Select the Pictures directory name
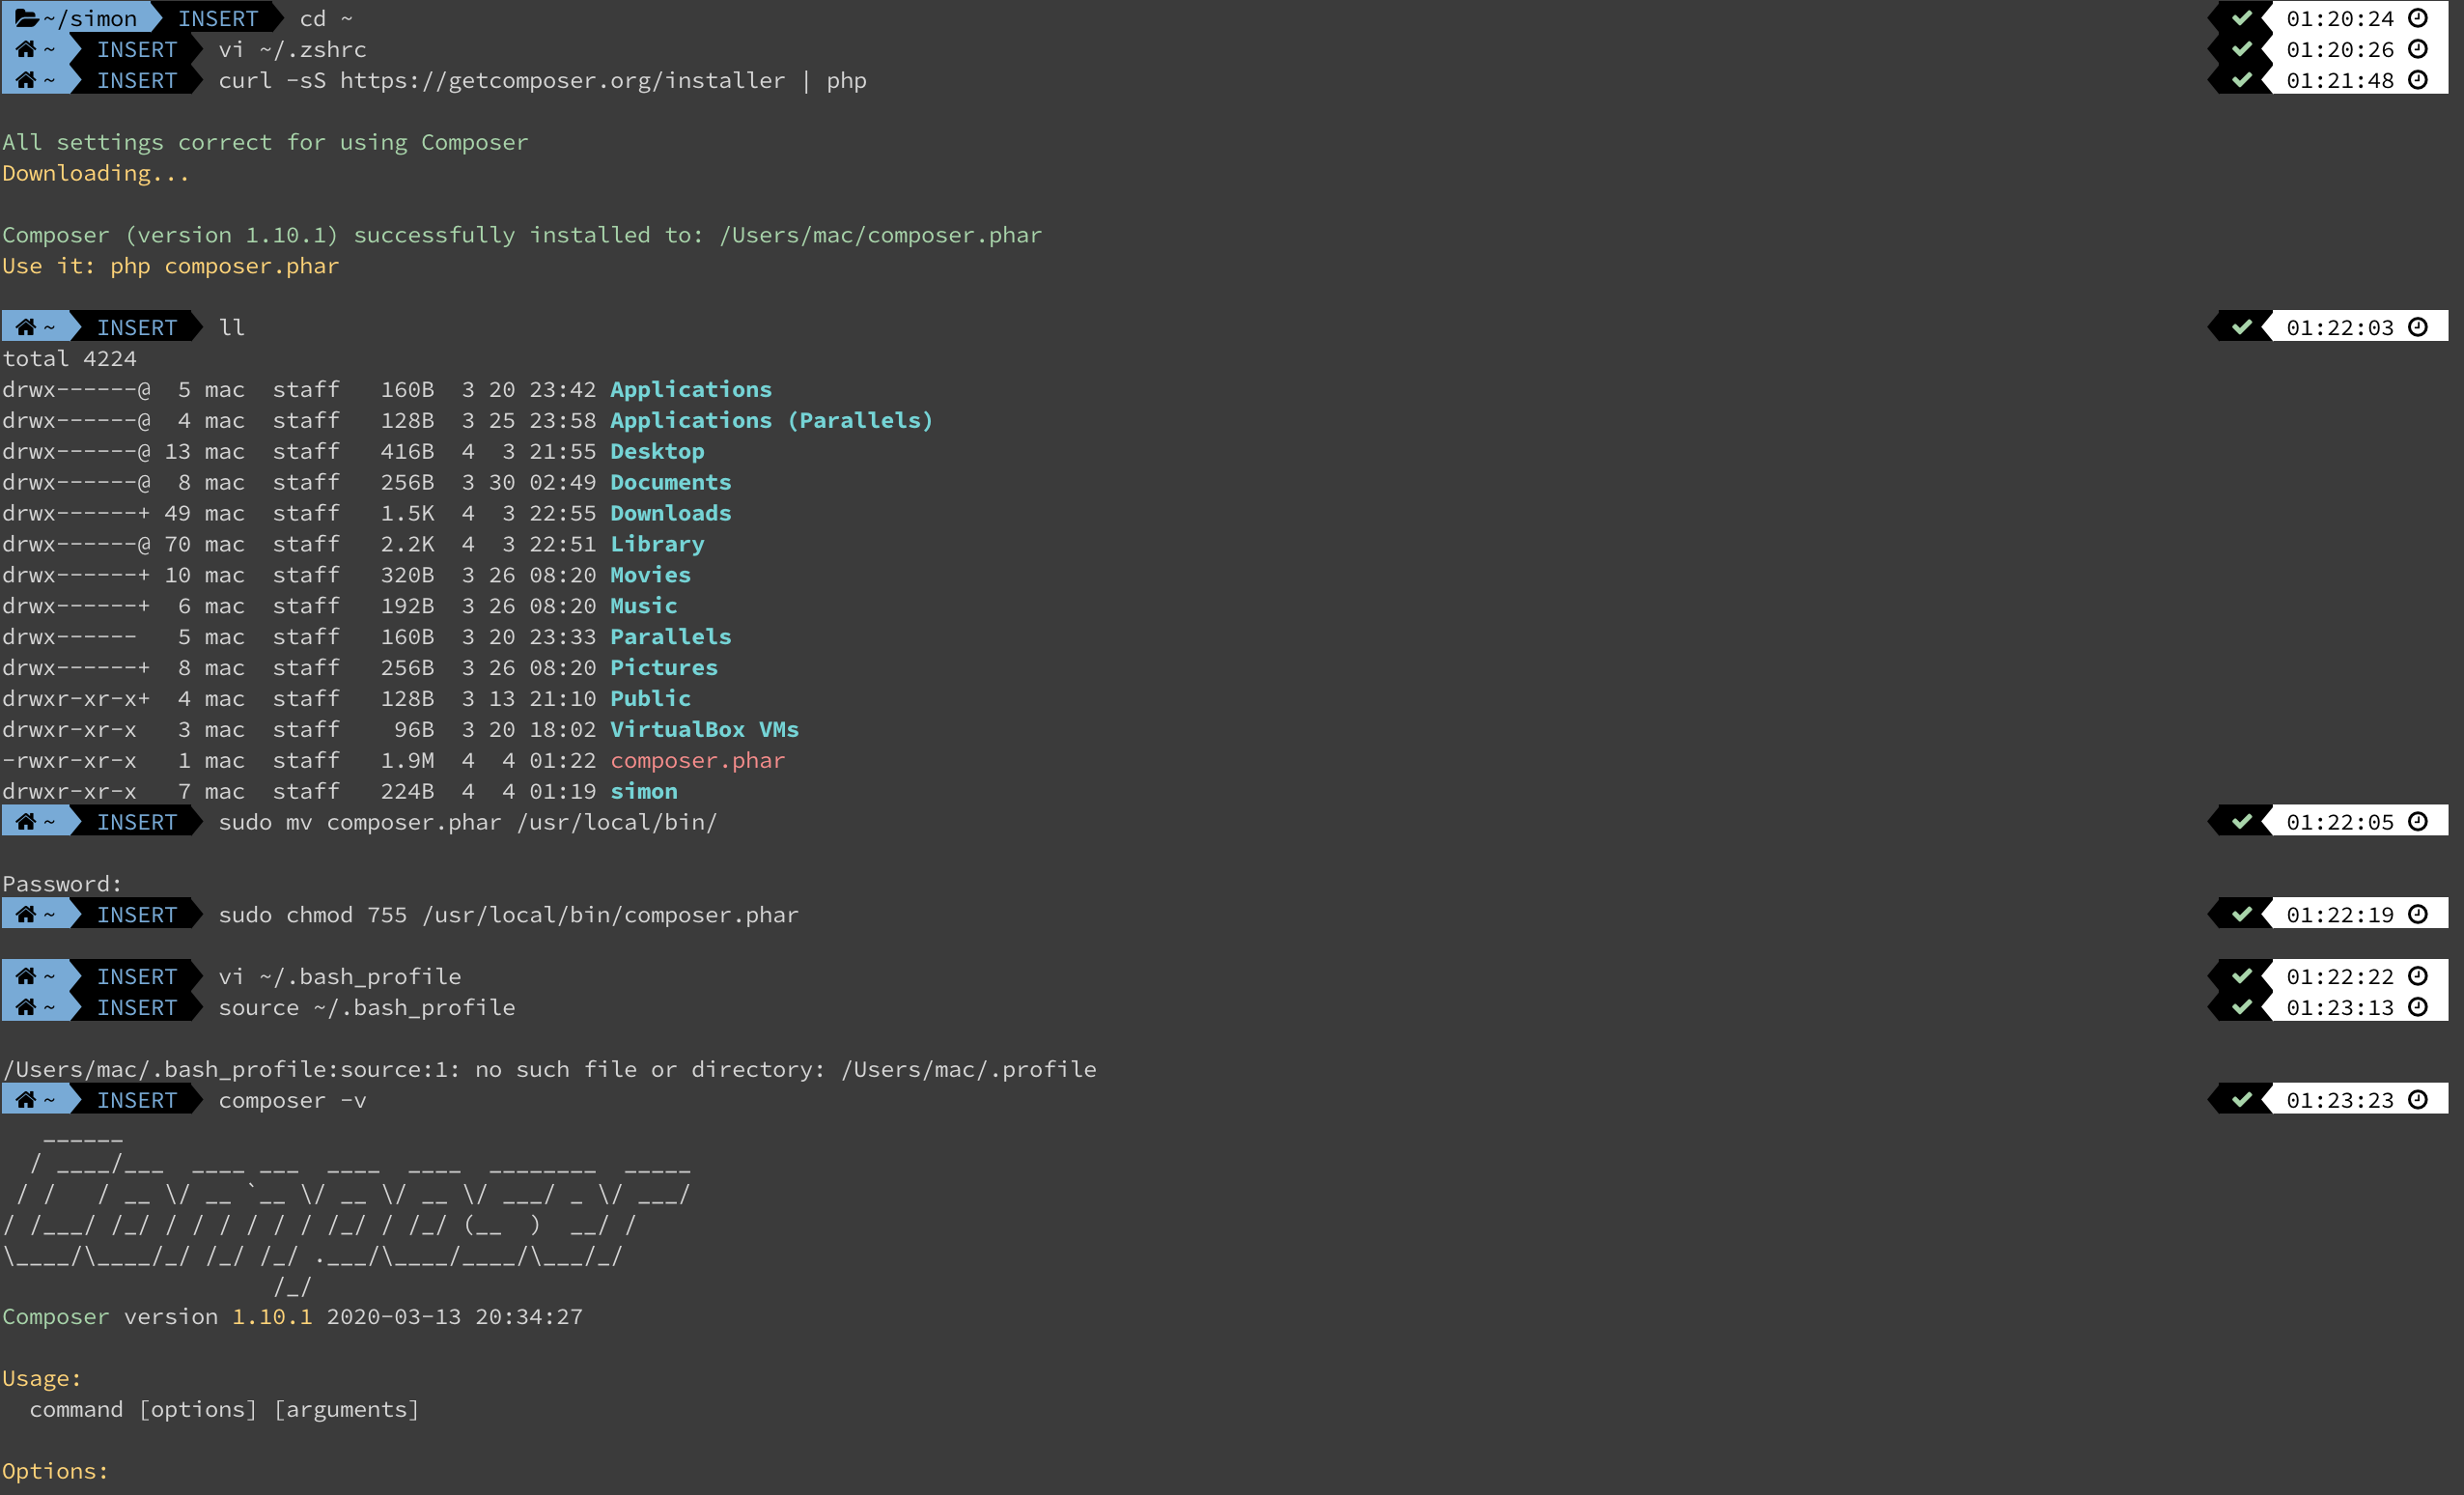 [x=664, y=668]
